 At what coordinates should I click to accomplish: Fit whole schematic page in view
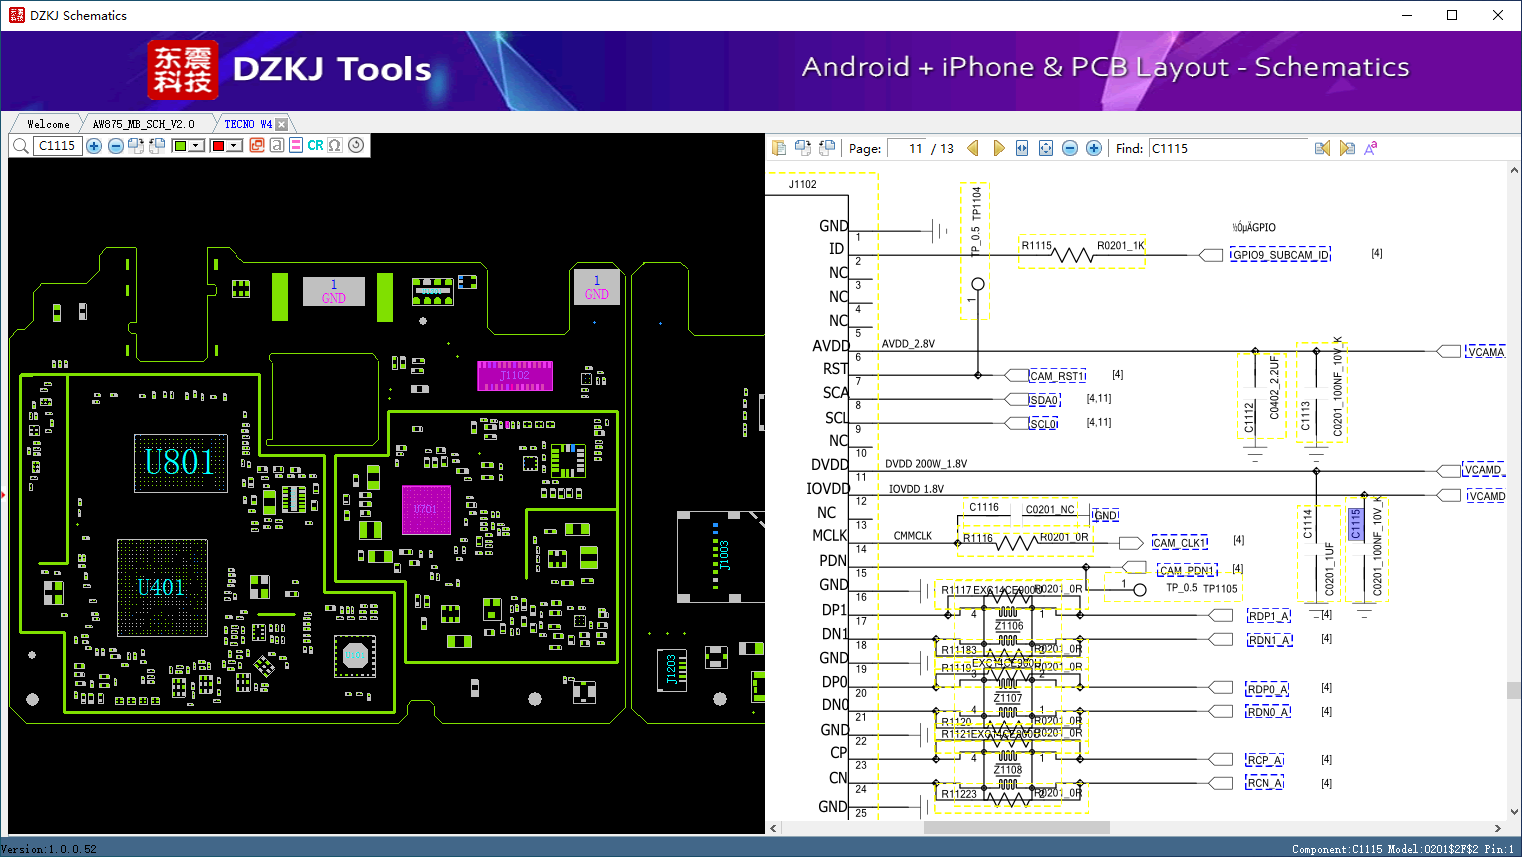pos(1046,148)
